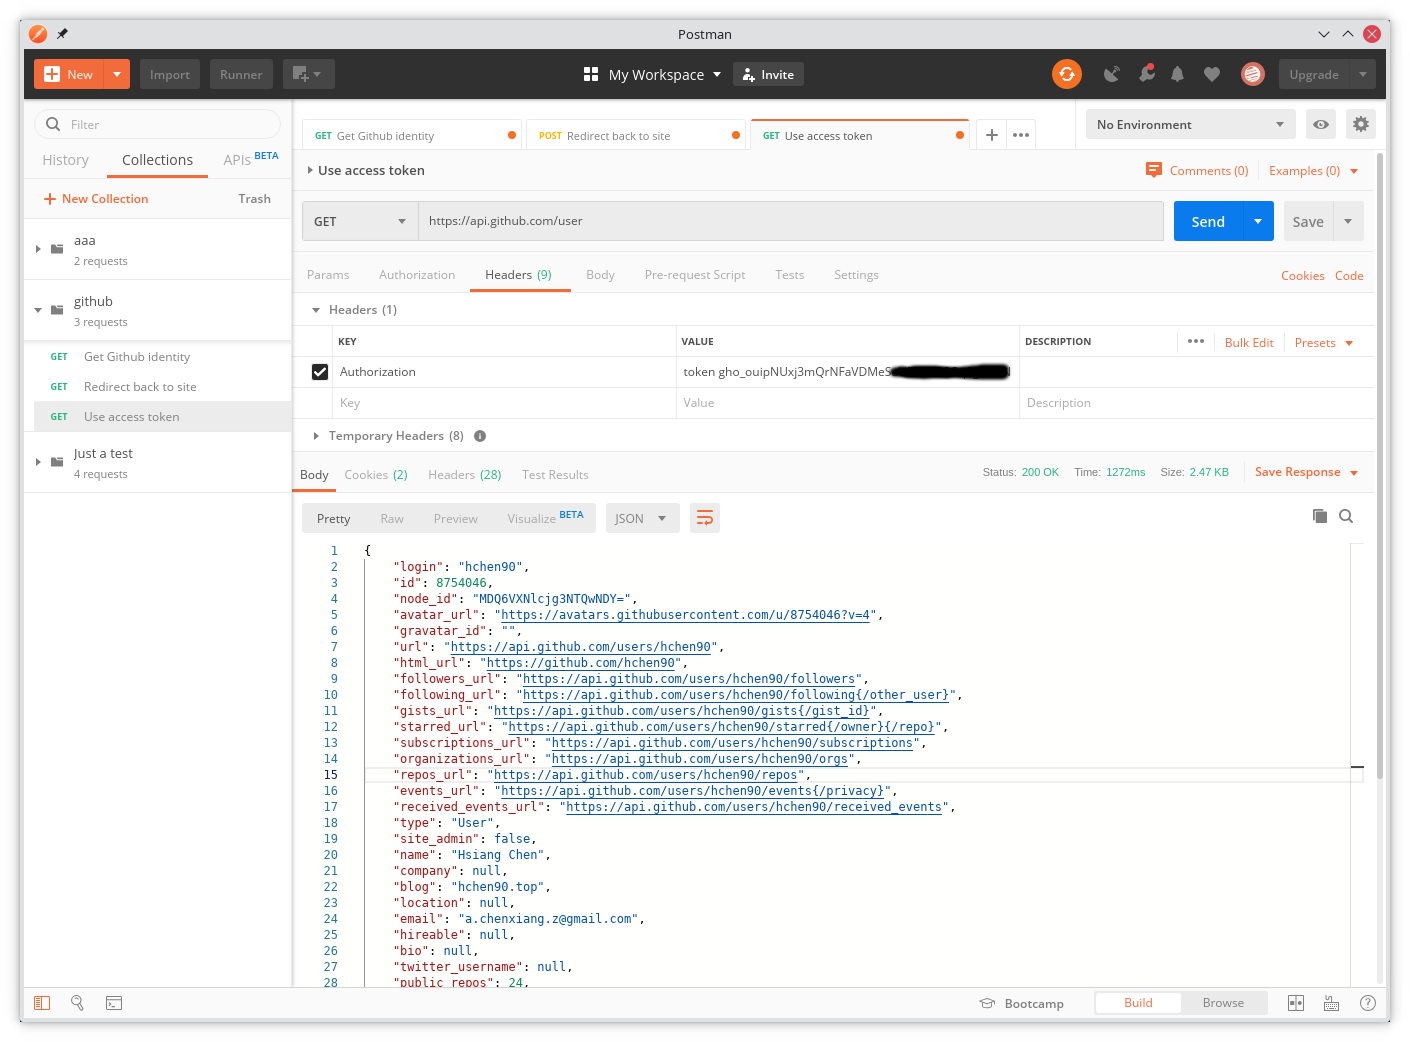The height and width of the screenshot is (1042, 1410).
Task: Click the sync status icon
Action: (x=1067, y=74)
